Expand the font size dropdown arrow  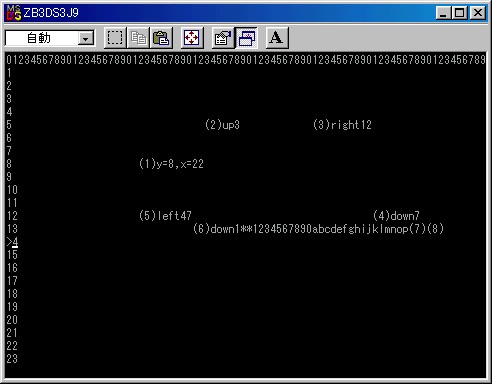(86, 39)
